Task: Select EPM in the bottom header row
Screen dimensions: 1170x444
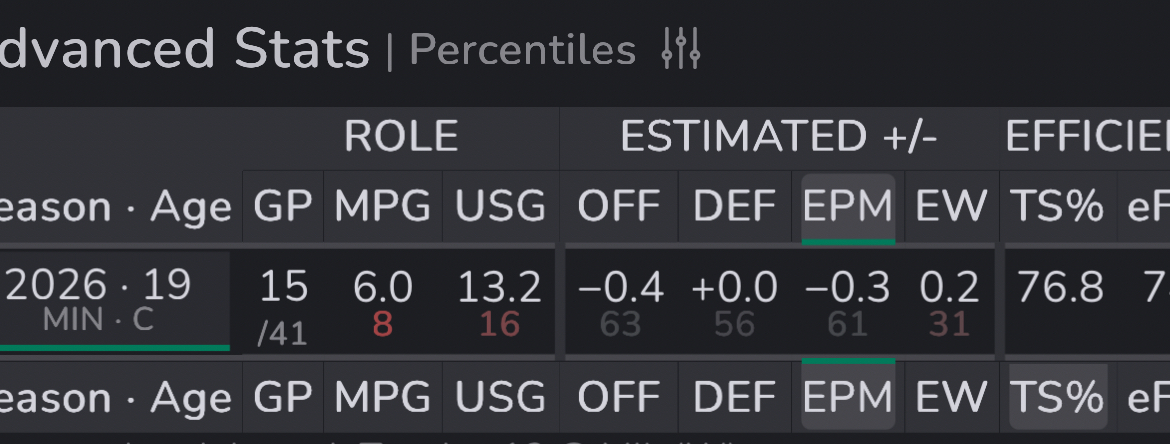Action: pos(848,397)
